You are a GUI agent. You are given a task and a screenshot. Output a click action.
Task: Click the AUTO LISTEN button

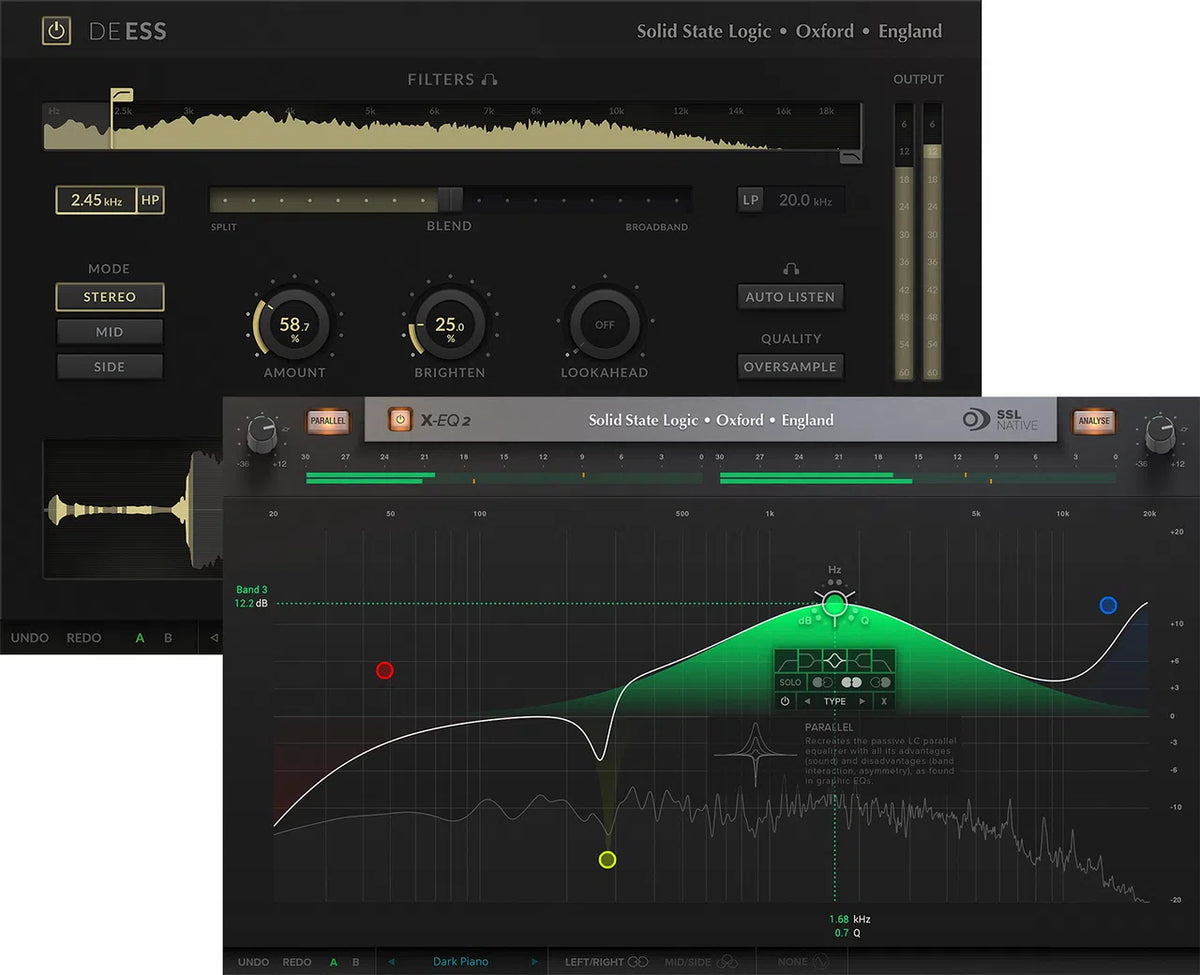pyautogui.click(x=790, y=296)
